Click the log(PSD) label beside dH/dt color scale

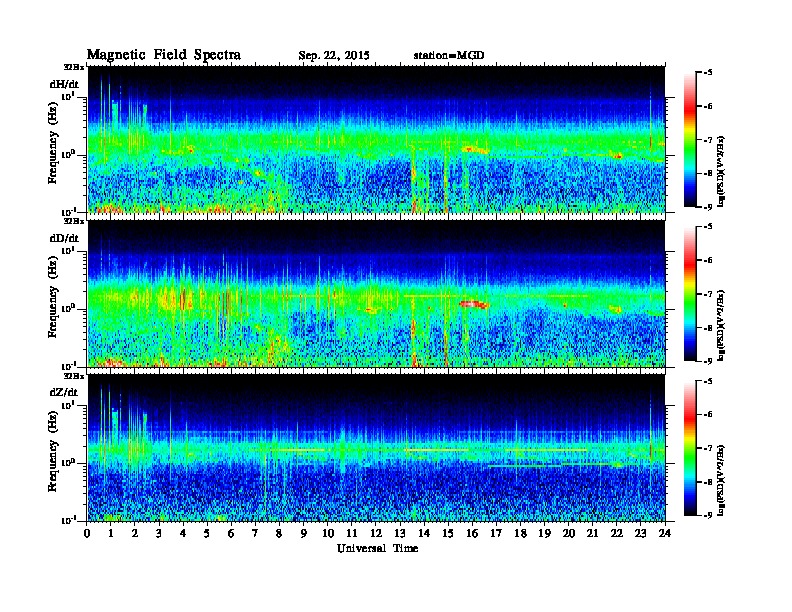tap(721, 171)
